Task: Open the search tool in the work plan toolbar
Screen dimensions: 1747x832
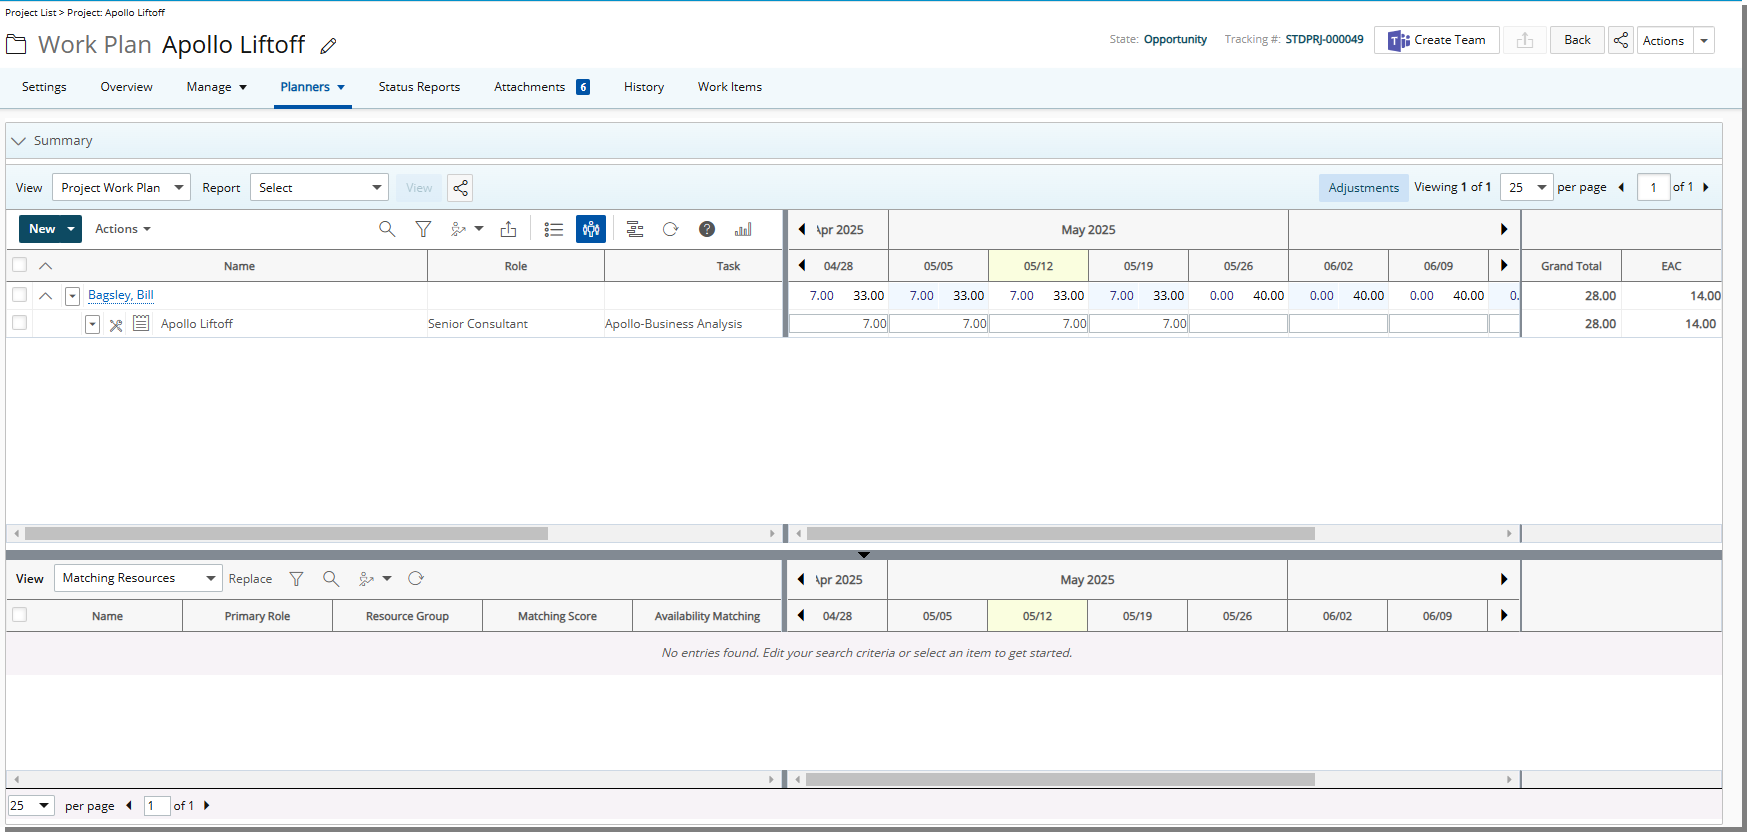Action: [x=387, y=229]
